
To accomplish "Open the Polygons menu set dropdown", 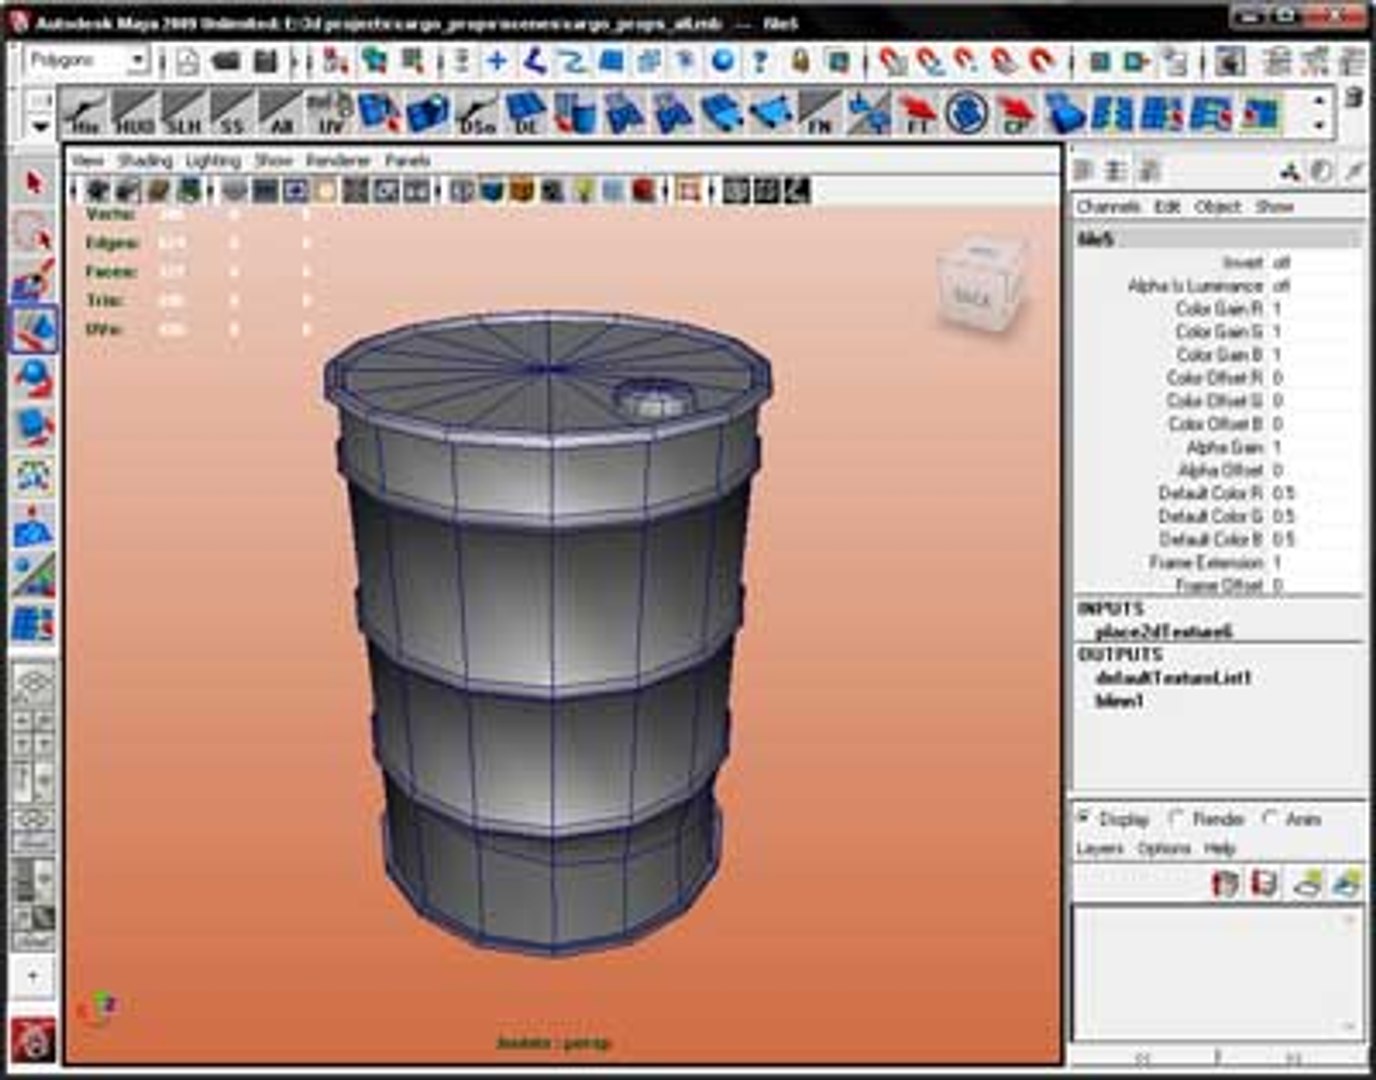I will tap(88, 61).
